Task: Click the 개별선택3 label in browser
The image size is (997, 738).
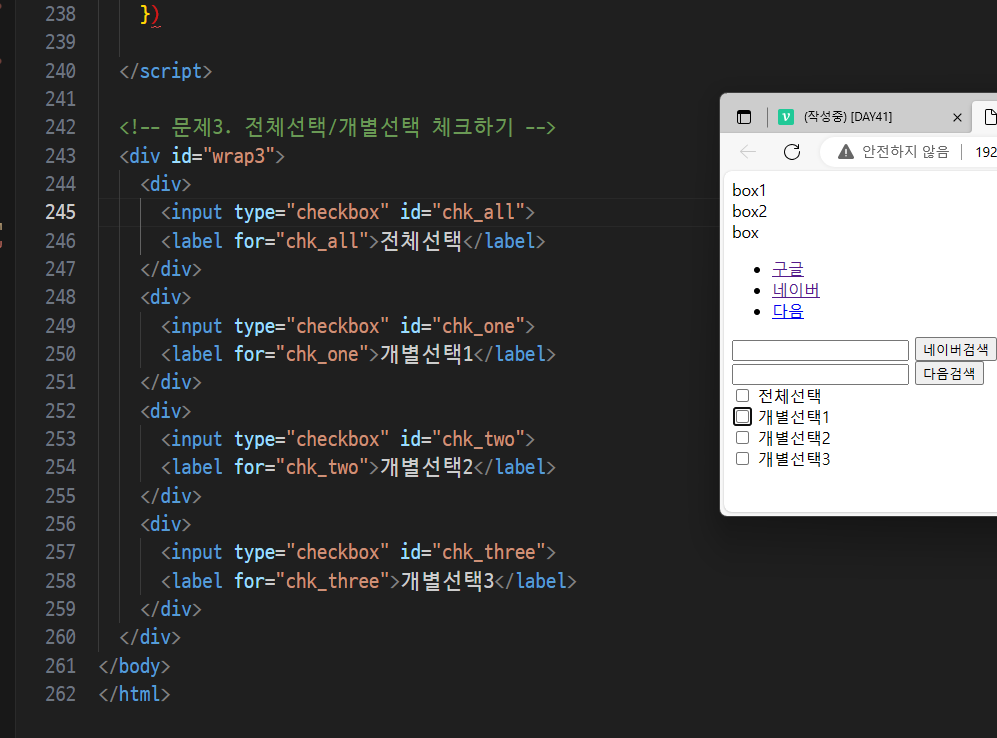Action: 794,459
